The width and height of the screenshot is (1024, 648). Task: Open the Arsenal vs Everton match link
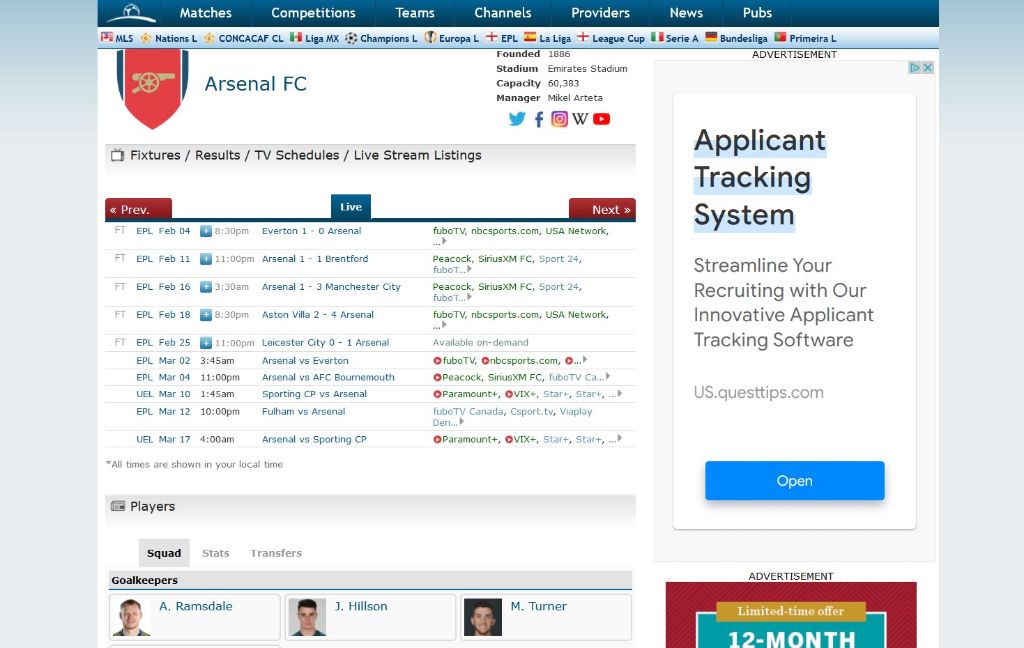pos(305,361)
